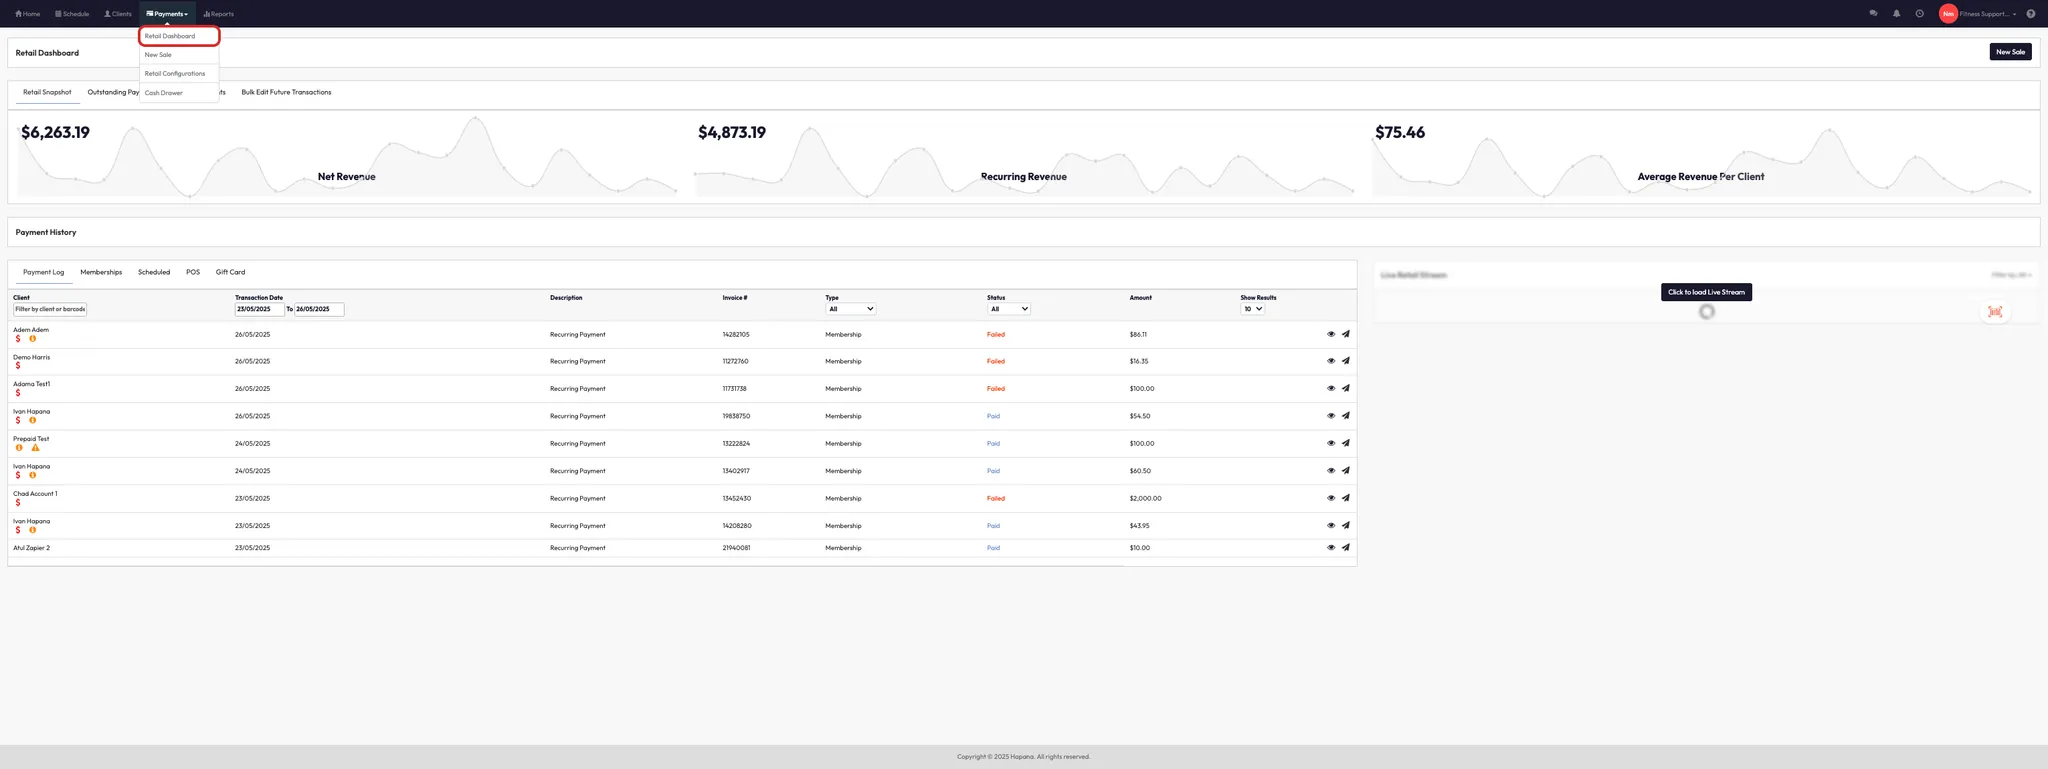Open the Status filter dropdown

[1008, 309]
